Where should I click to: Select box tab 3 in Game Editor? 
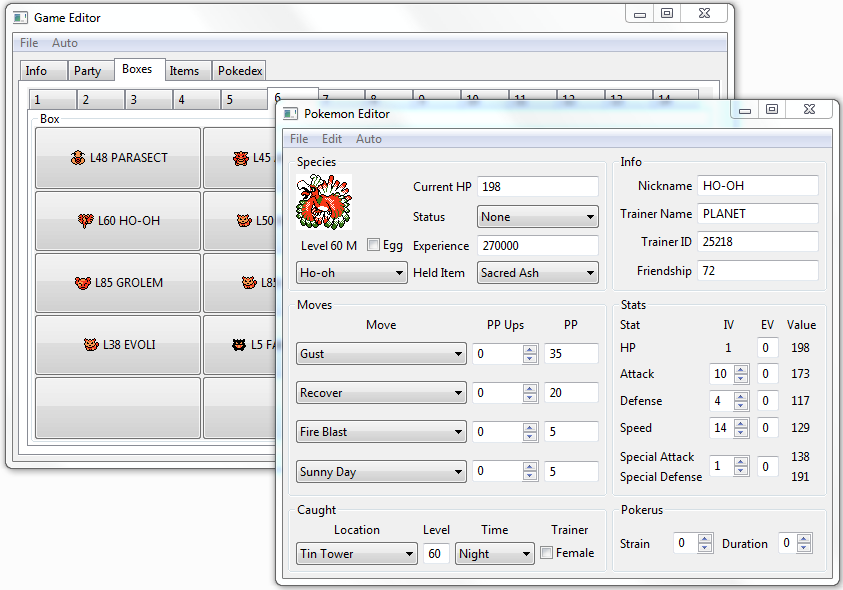148,100
